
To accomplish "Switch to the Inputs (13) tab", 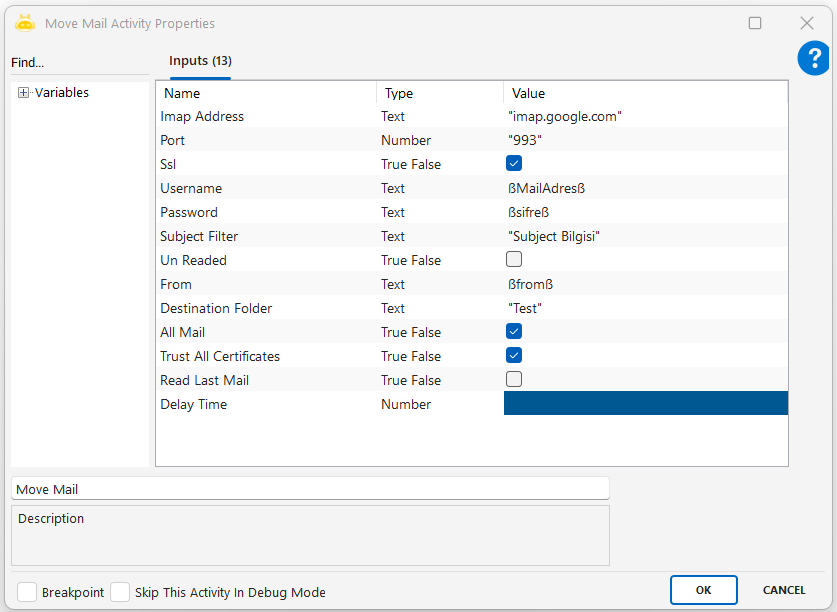I will [200, 61].
